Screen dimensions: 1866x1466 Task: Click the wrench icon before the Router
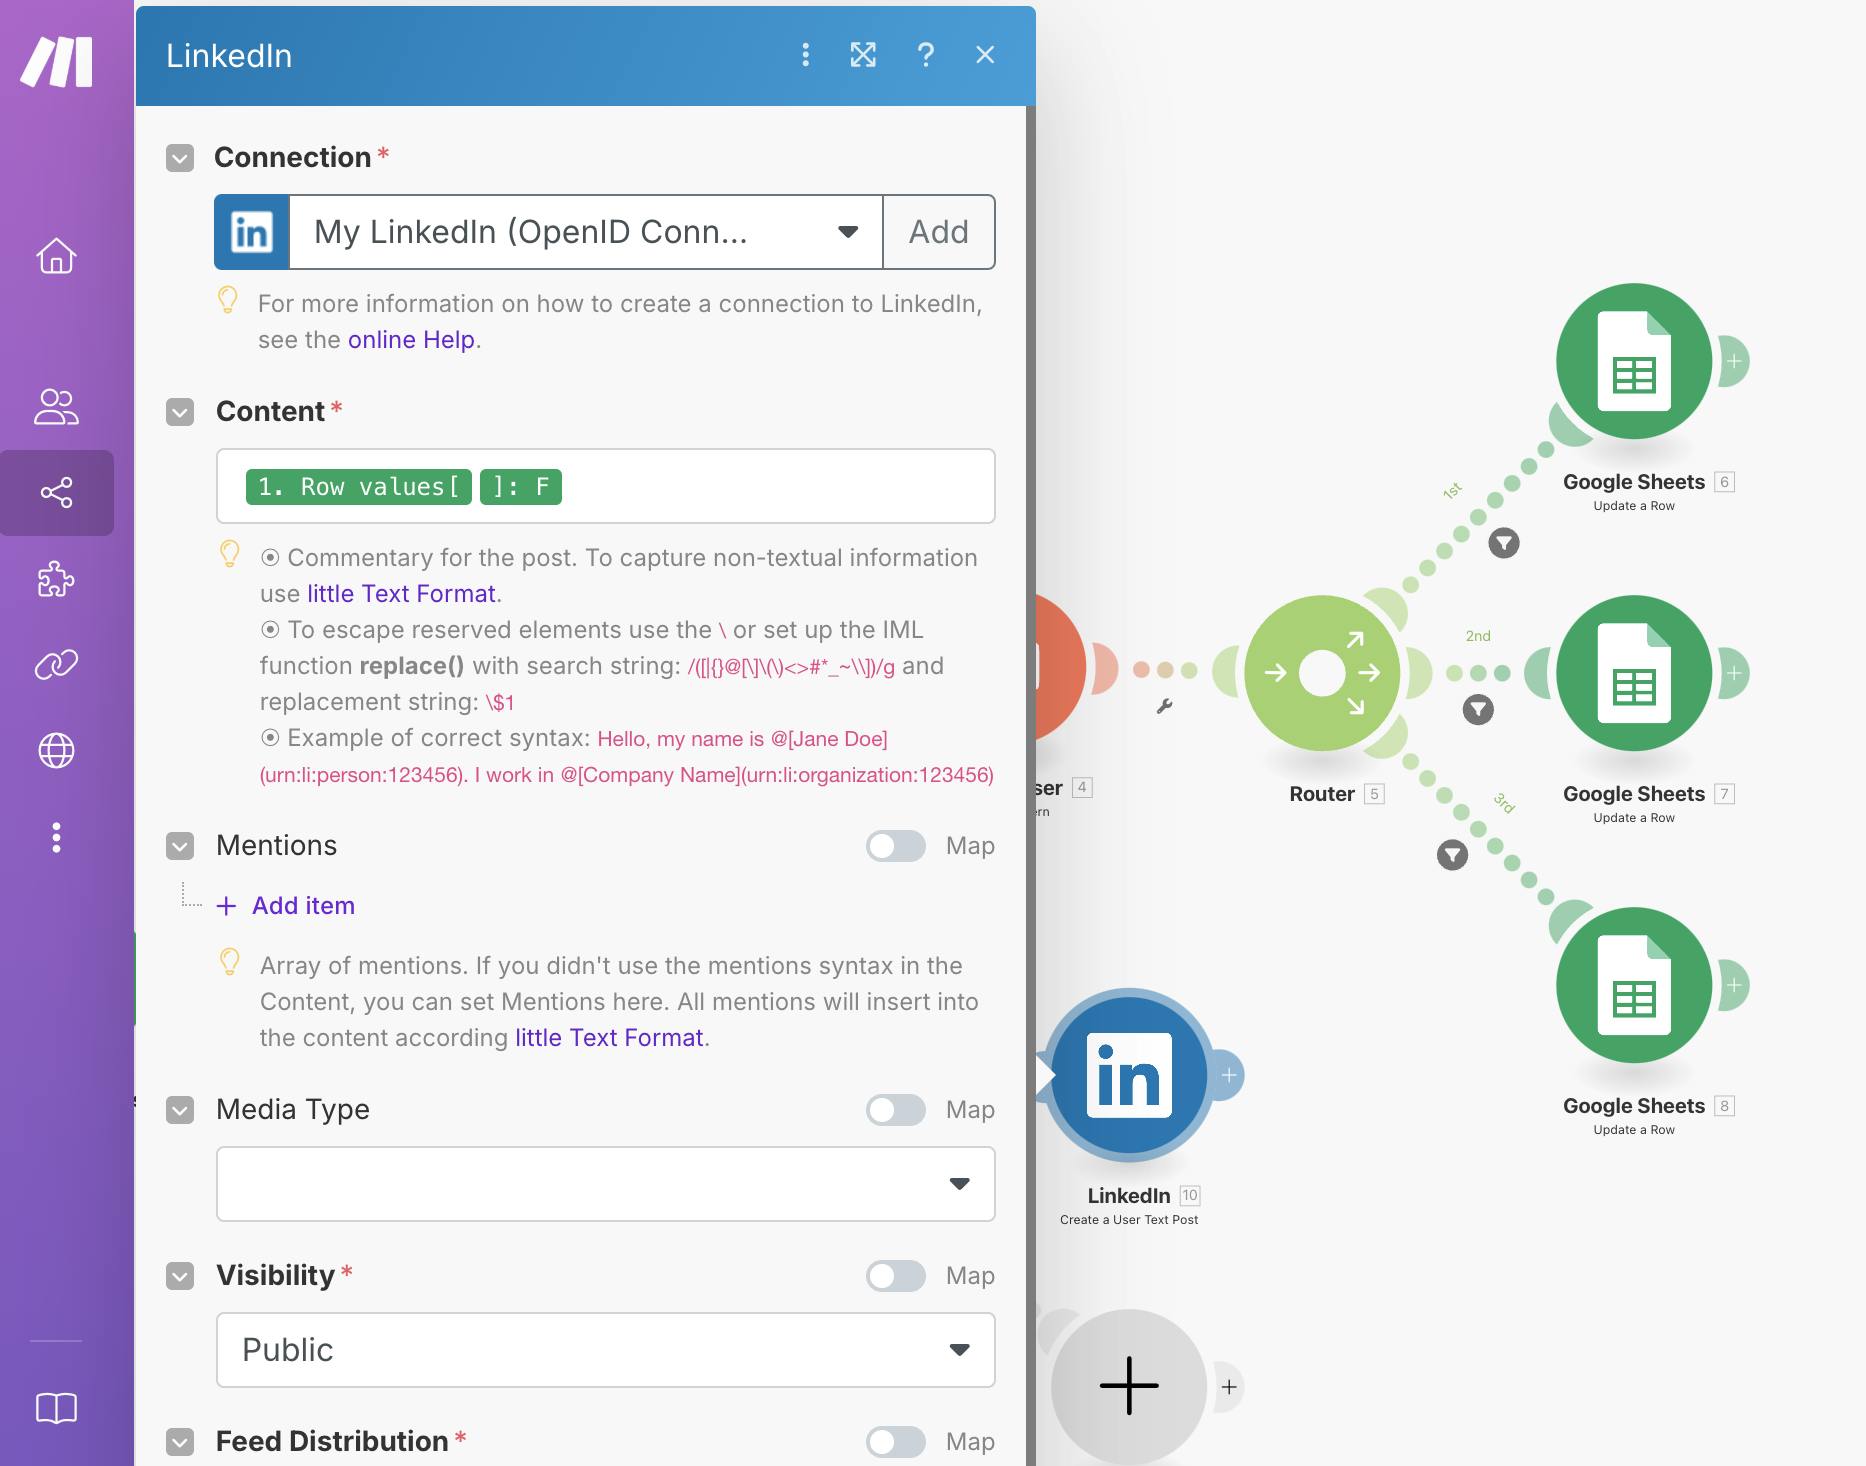1164,706
